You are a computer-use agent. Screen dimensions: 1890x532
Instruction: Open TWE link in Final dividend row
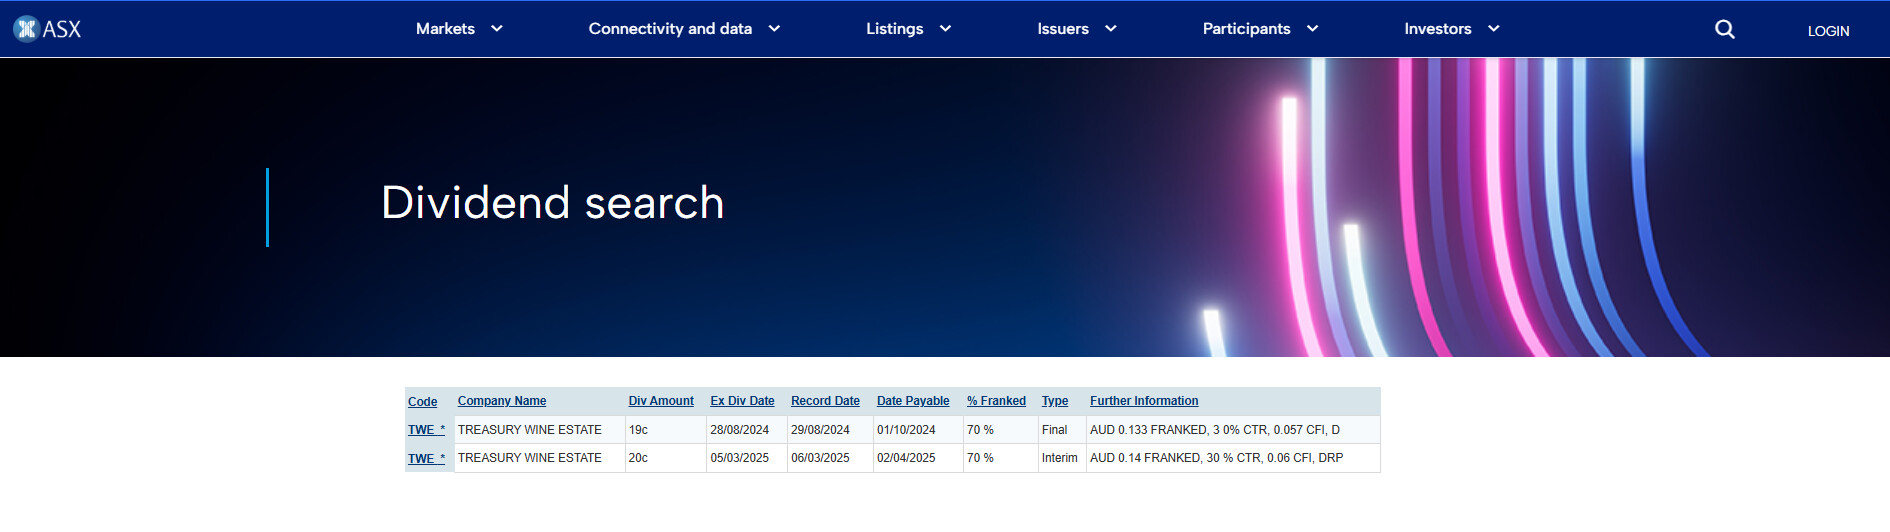coord(427,430)
